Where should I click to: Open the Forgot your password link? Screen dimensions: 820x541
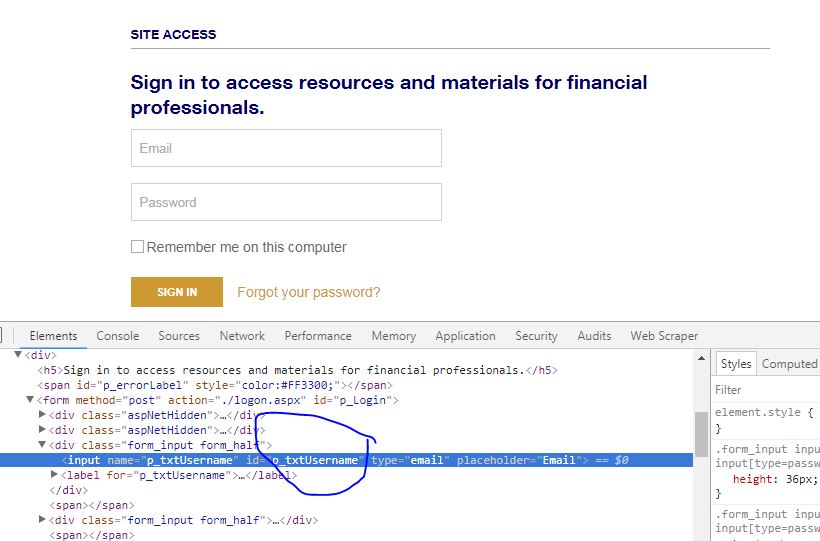pos(308,292)
